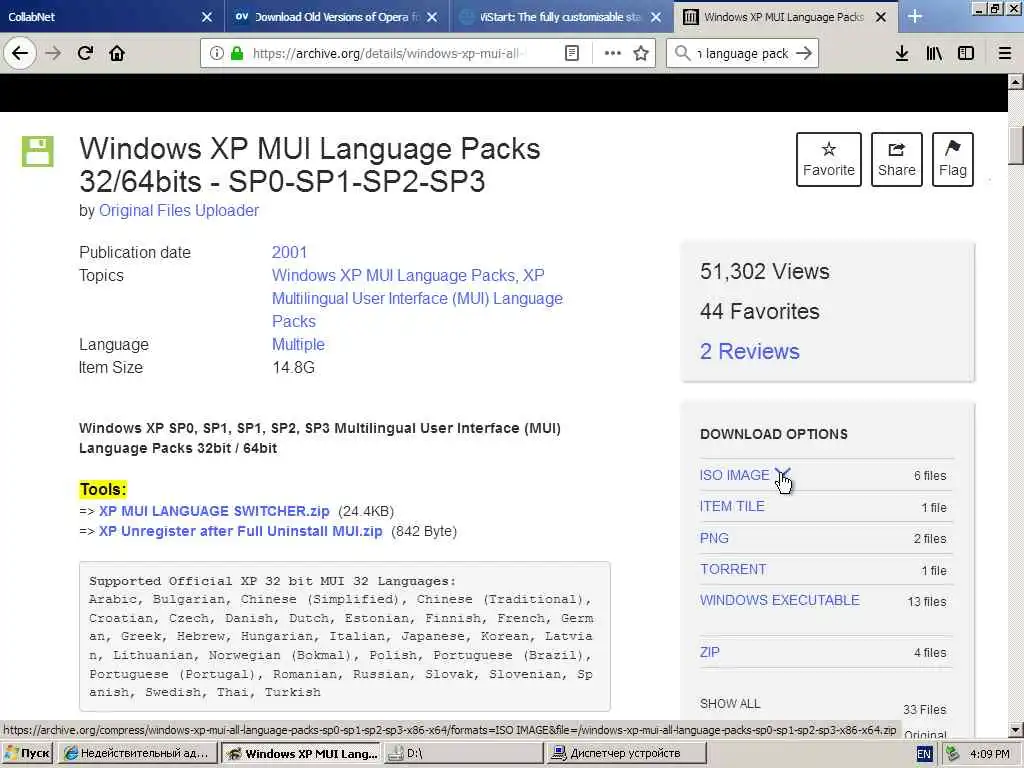This screenshot has width=1024, height=768.
Task: Click the vertical scrollbar thumb
Action: (1016, 146)
